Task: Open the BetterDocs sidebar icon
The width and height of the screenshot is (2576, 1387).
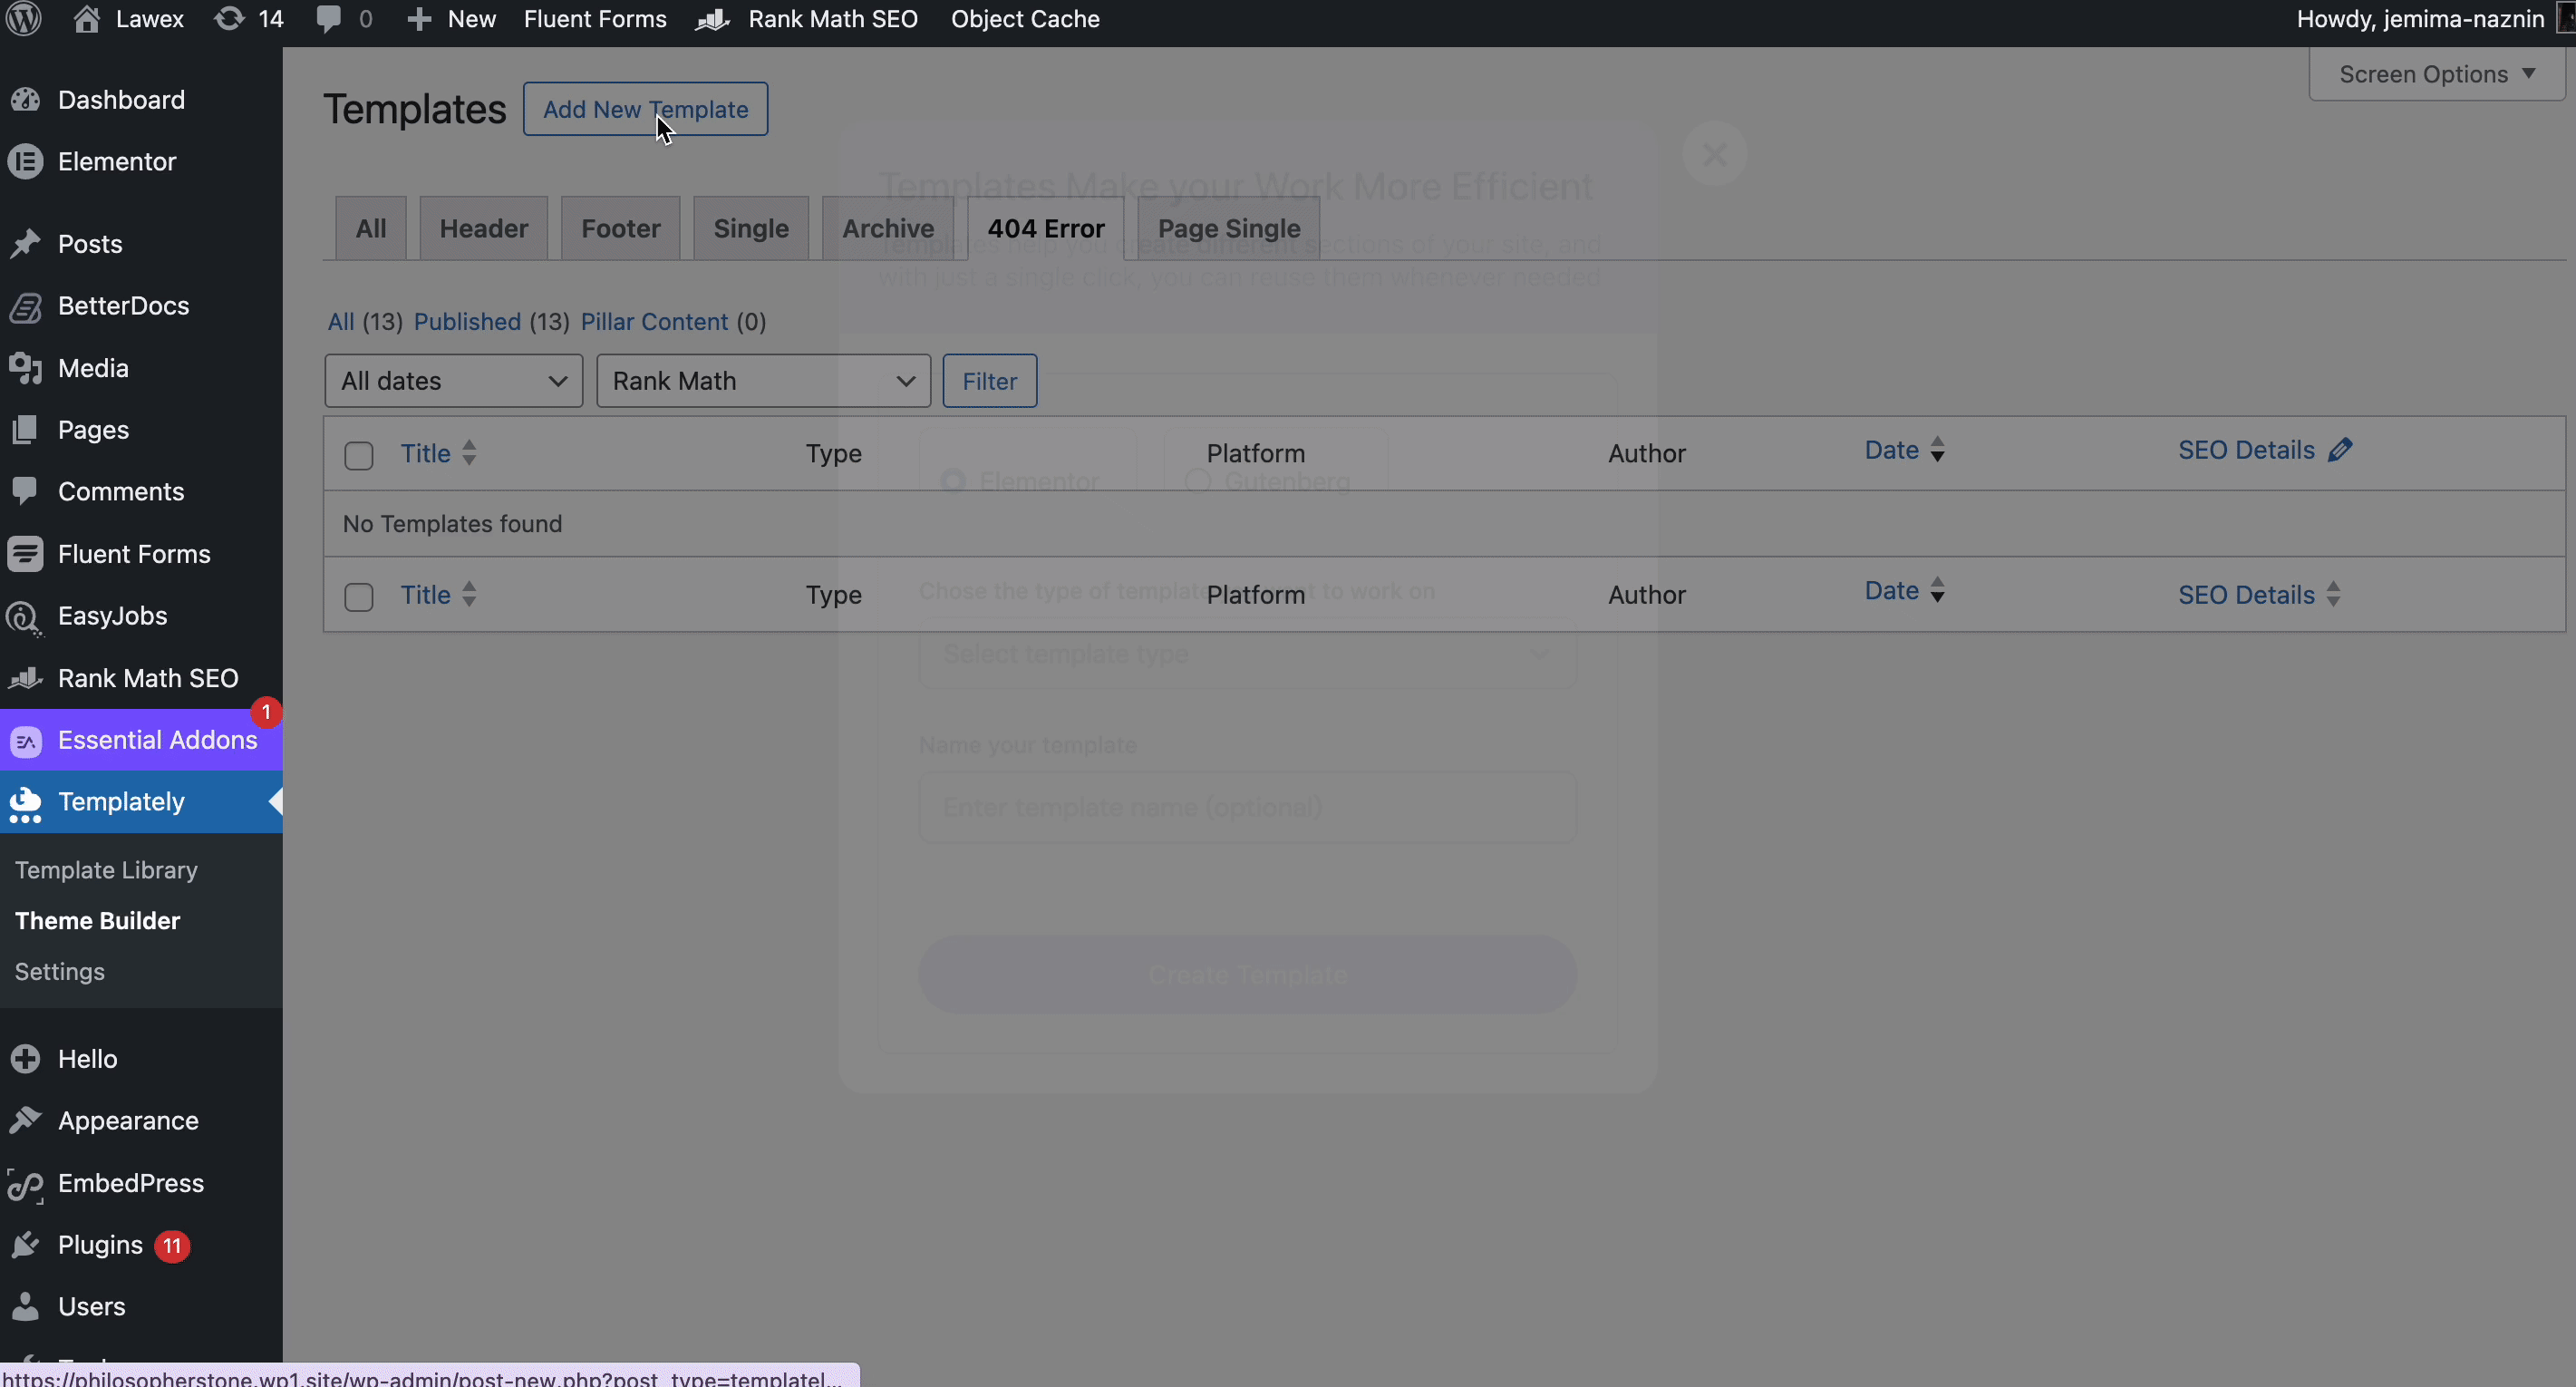Action: pos(25,306)
